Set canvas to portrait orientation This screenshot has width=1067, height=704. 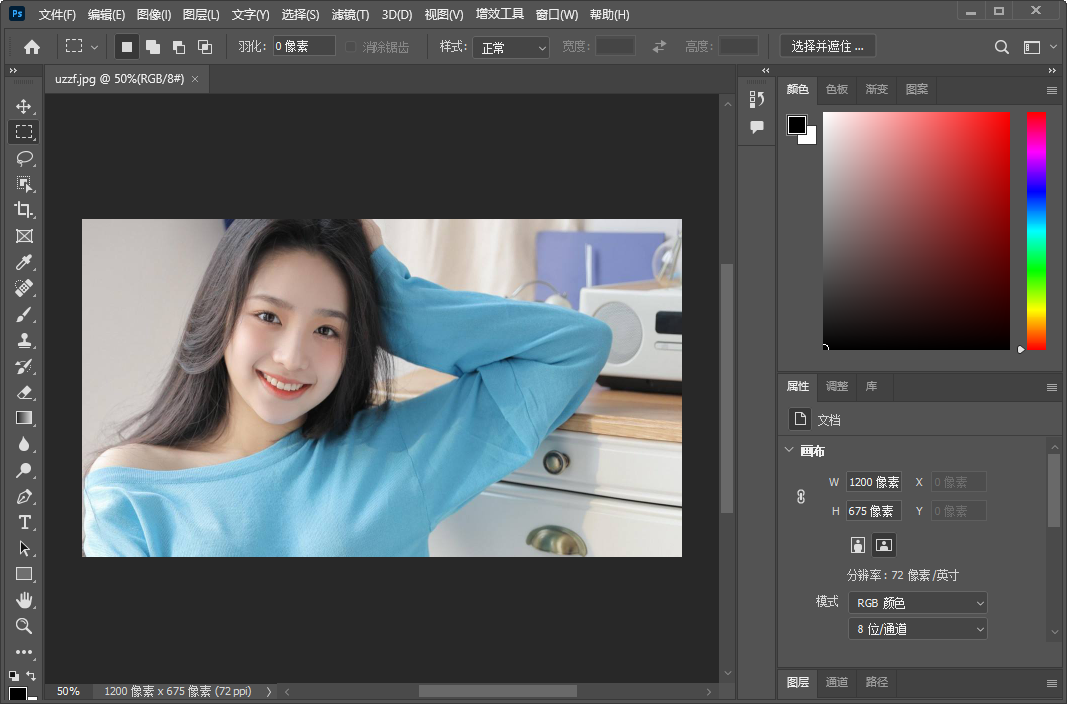[857, 545]
